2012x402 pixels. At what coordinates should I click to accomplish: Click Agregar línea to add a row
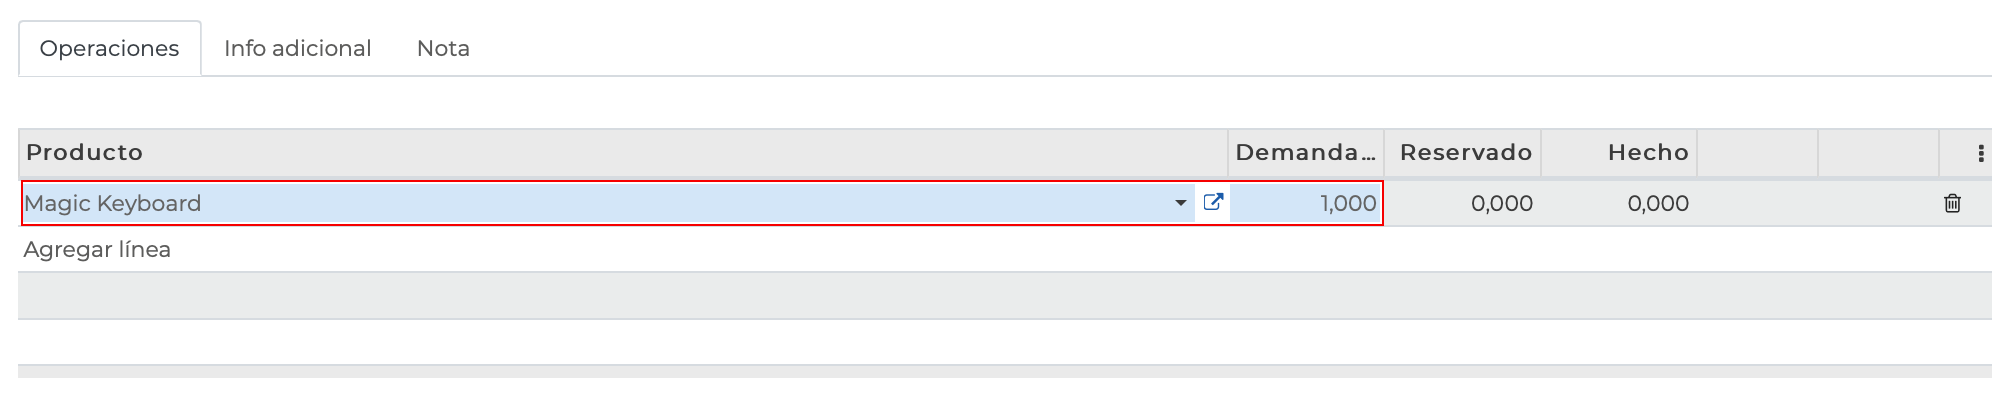click(97, 249)
